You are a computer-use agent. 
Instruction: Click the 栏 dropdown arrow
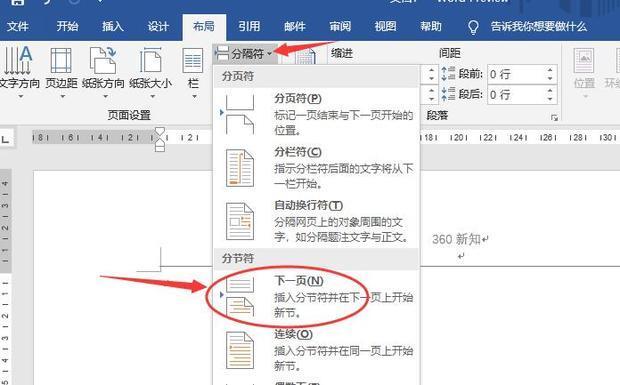(x=194, y=96)
